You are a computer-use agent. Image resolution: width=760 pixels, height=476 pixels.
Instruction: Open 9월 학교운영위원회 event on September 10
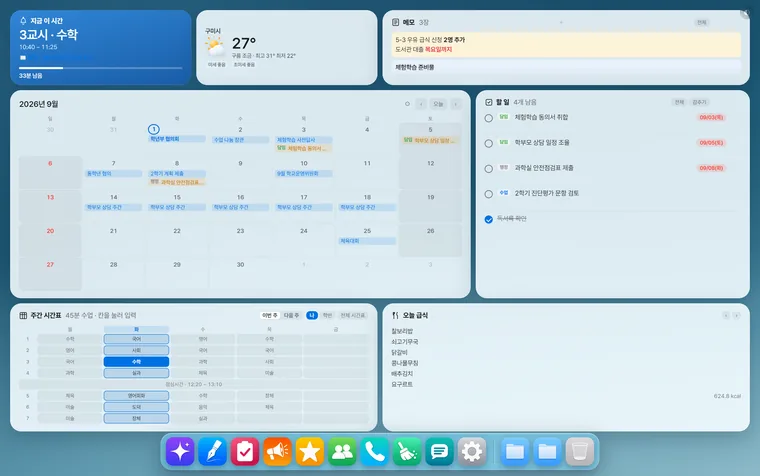[304, 174]
